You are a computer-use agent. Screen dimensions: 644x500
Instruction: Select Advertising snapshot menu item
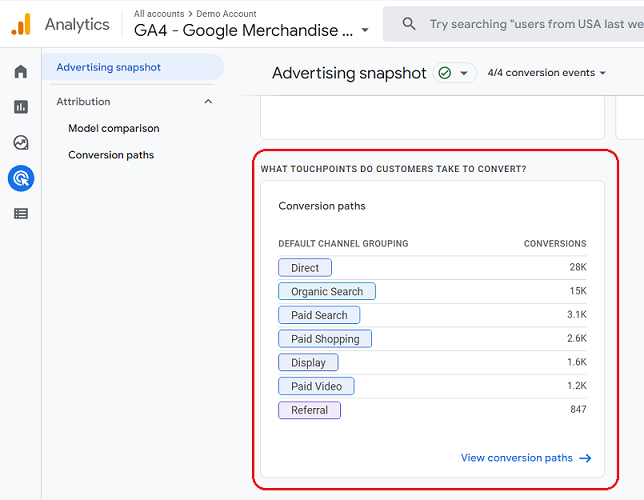pyautogui.click(x=133, y=67)
